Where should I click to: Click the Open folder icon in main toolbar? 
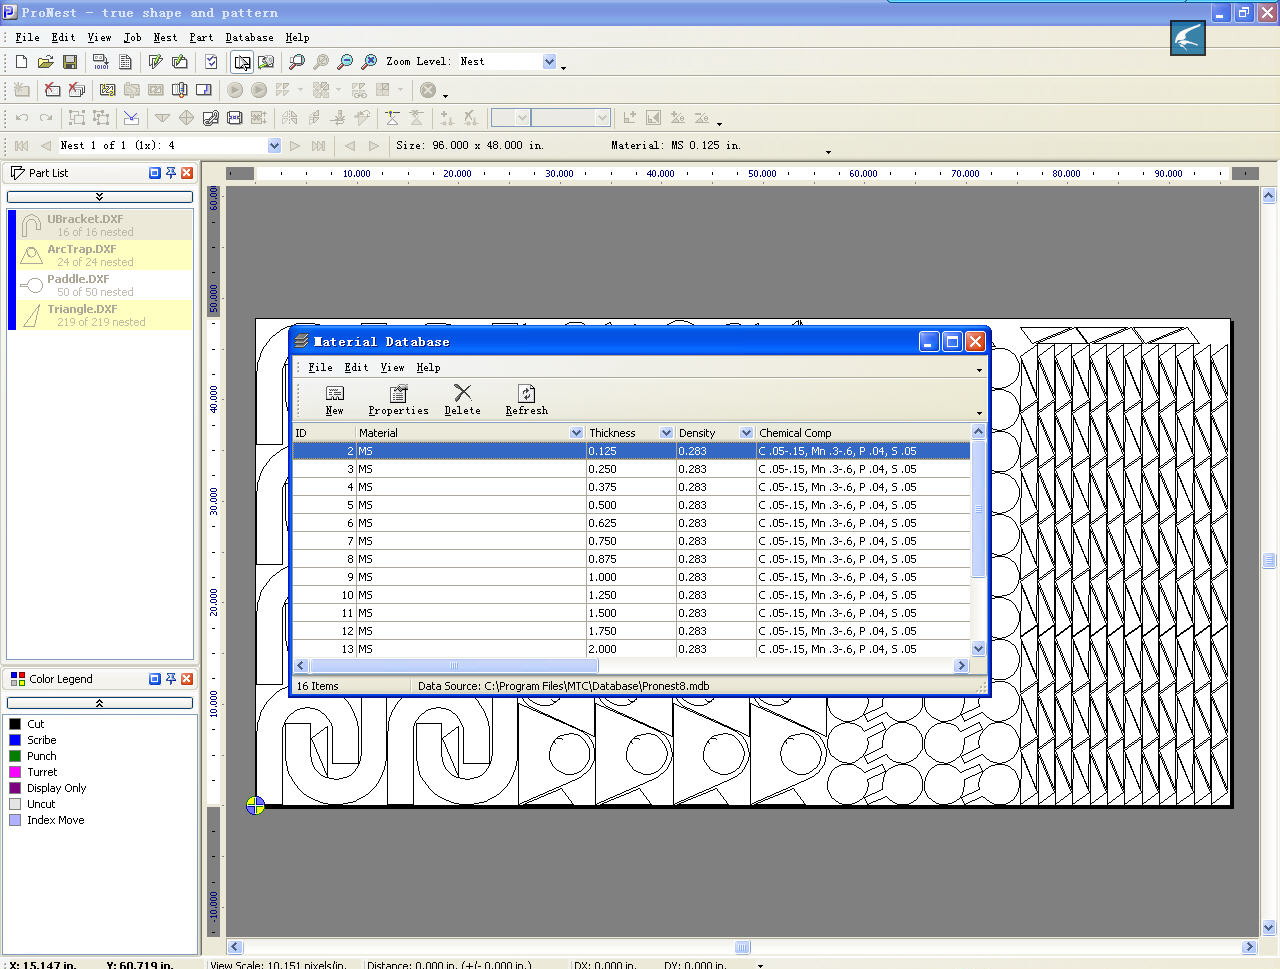[46, 62]
